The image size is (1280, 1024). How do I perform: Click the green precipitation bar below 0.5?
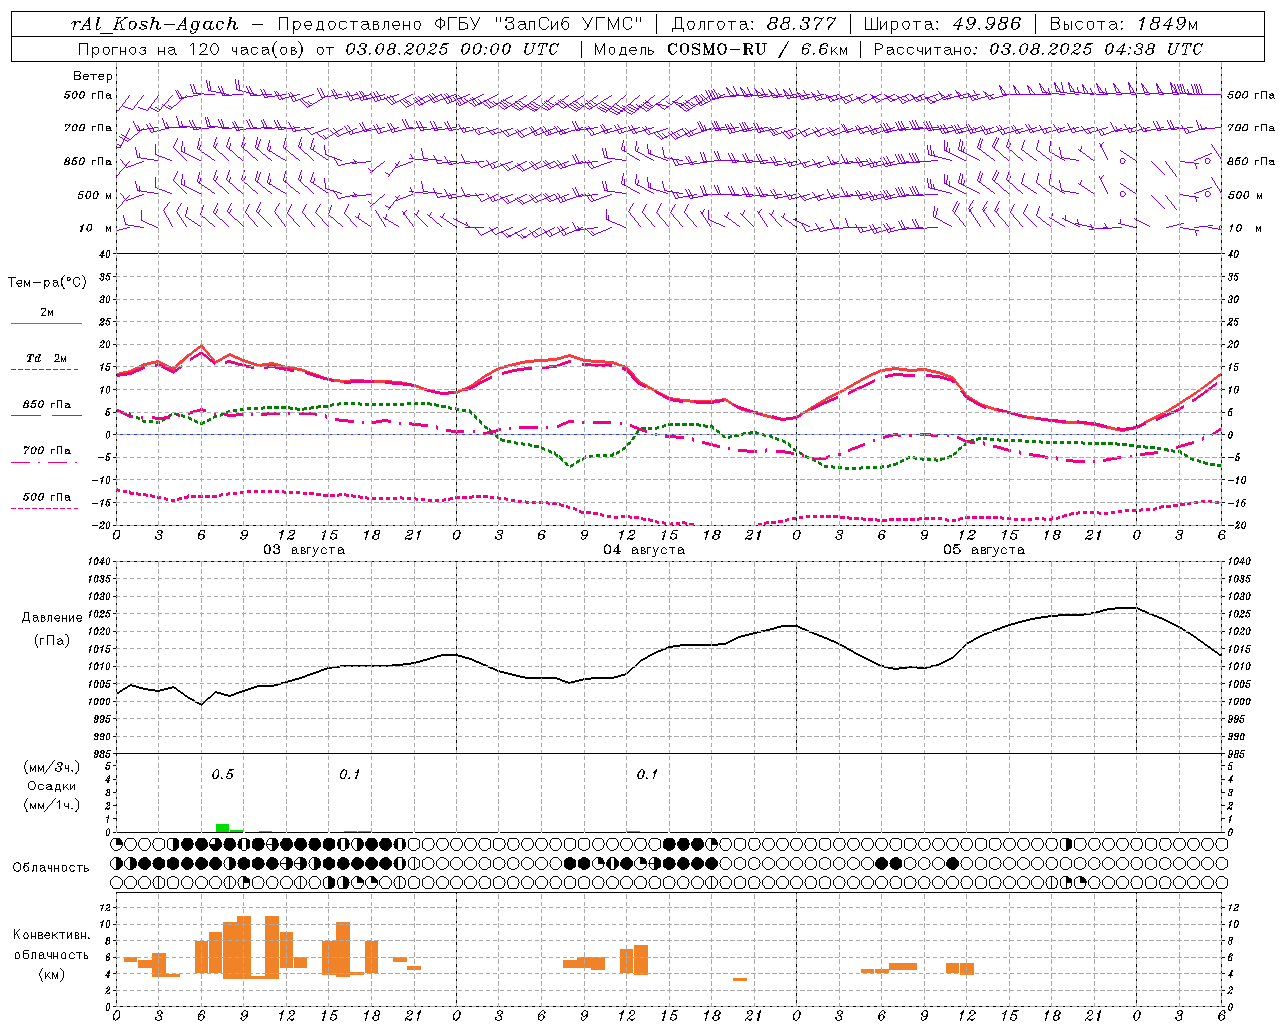click(x=223, y=828)
